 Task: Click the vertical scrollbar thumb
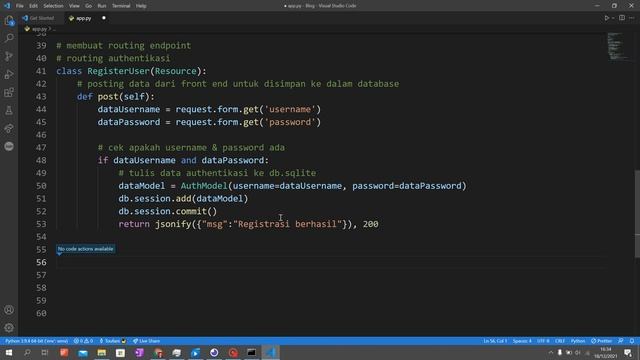[637, 214]
